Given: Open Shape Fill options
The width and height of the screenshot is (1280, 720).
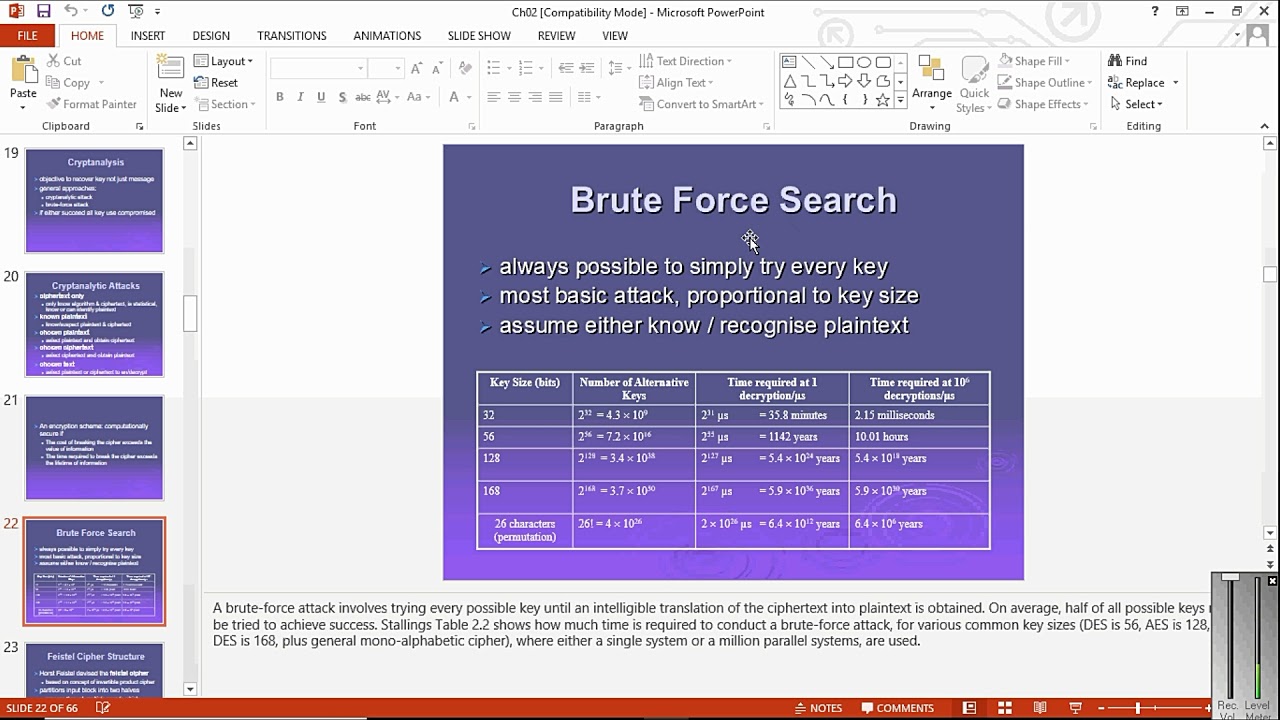Looking at the screenshot, I should pos(1034,61).
